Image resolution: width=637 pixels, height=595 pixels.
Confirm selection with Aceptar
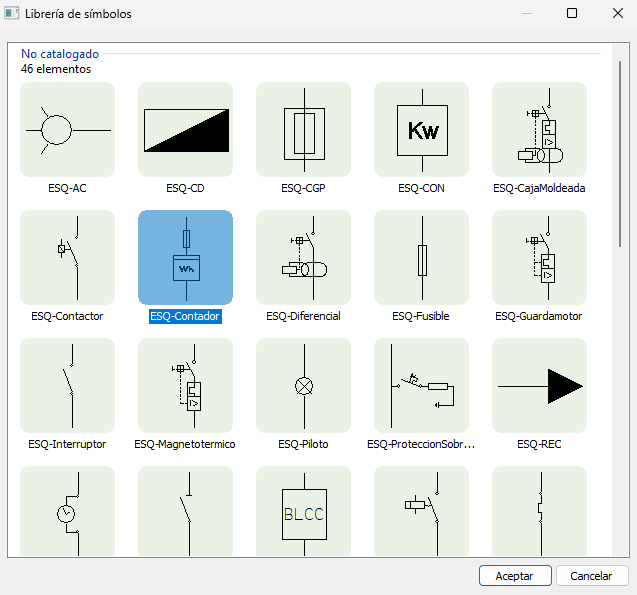[x=515, y=576]
